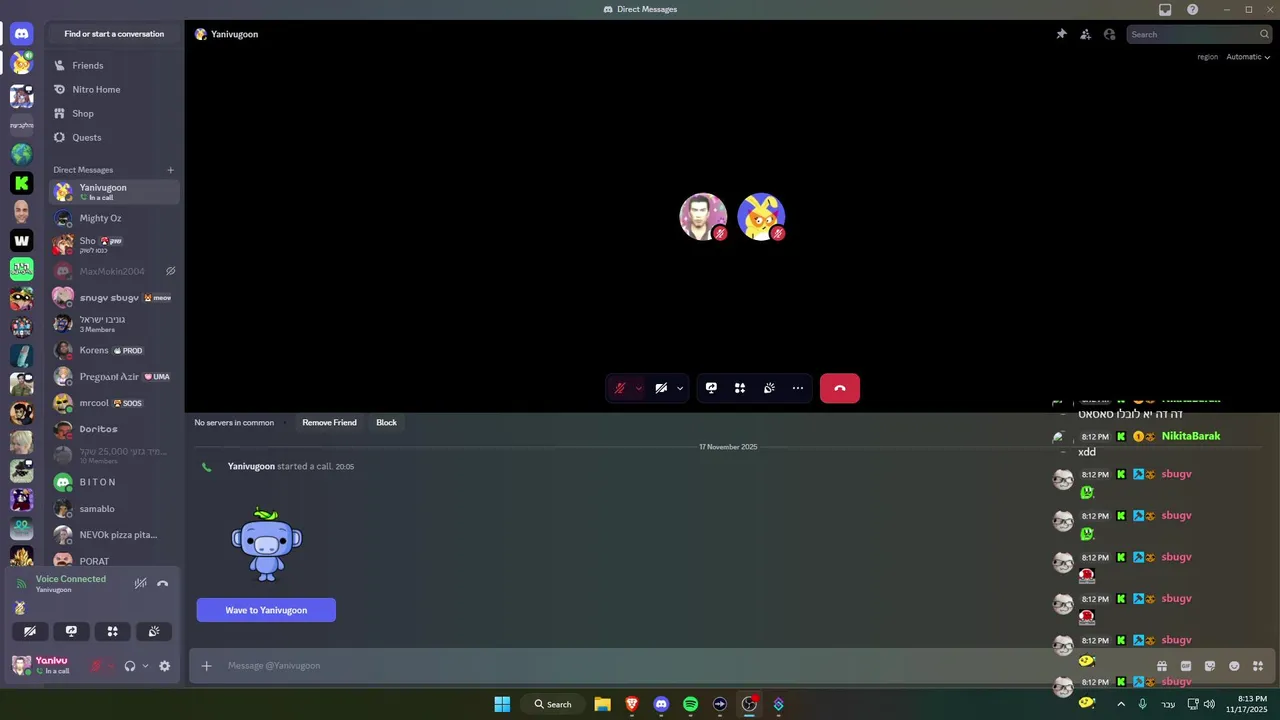The height and width of the screenshot is (720, 1280).
Task: Open apps launcher in message box
Action: (1258, 666)
